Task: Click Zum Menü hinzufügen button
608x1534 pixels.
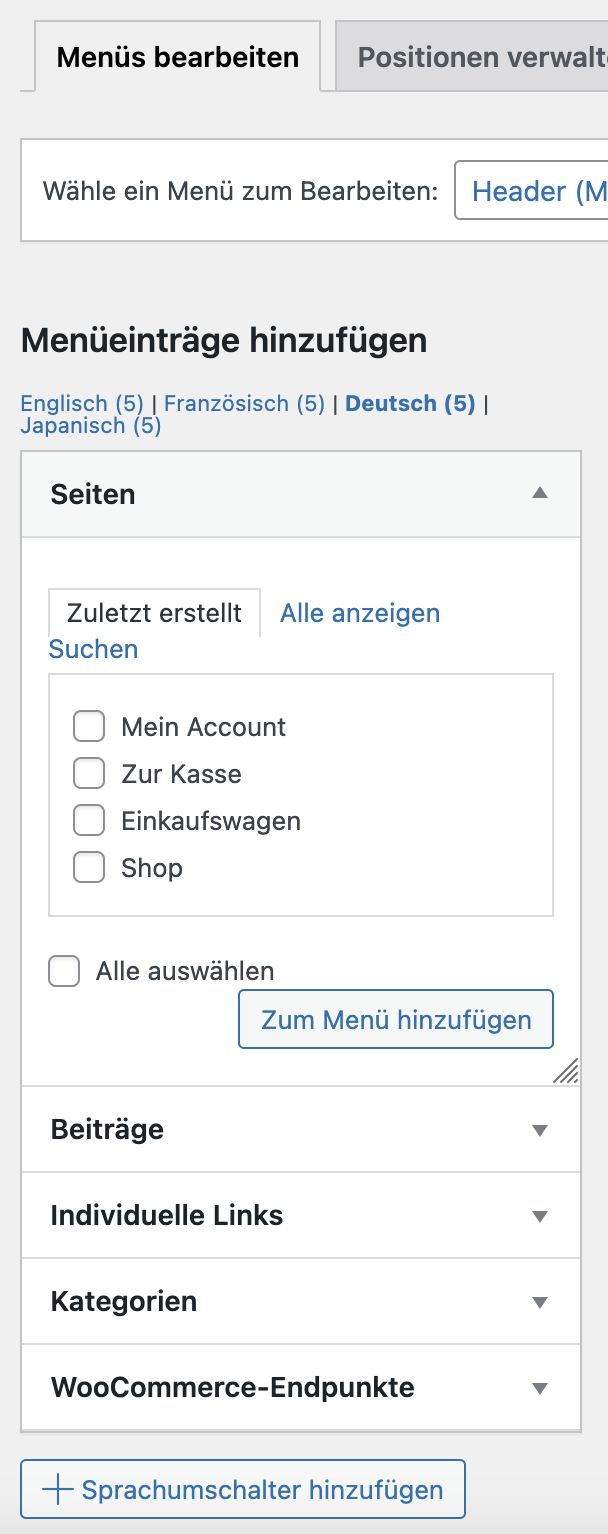Action: coord(396,1019)
